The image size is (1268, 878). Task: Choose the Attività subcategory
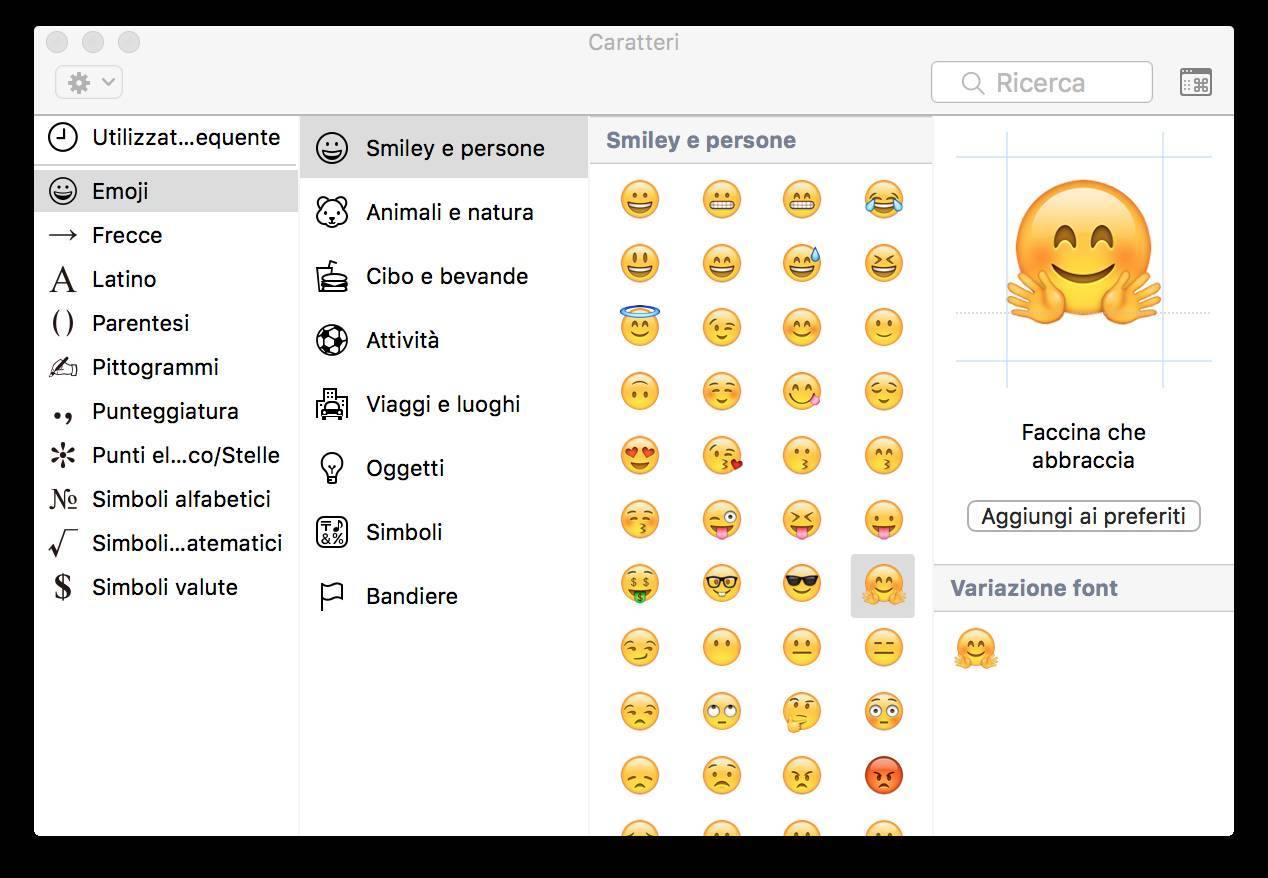(444, 340)
